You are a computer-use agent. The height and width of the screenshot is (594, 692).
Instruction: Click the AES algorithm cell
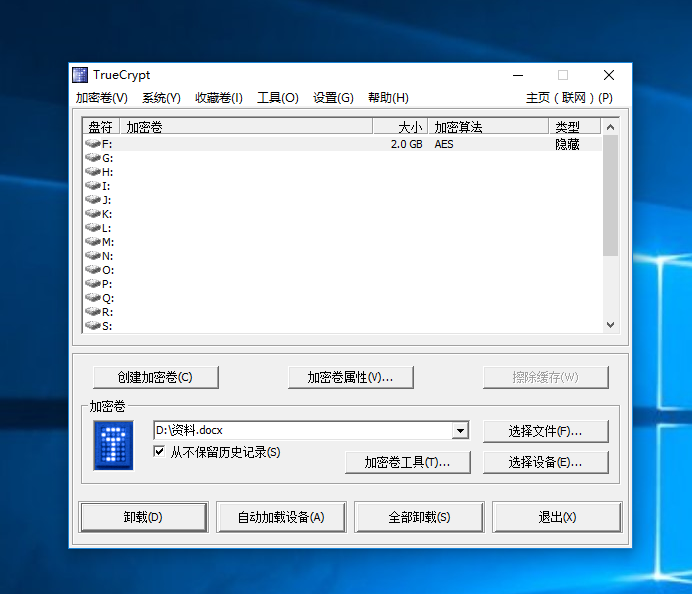(444, 144)
